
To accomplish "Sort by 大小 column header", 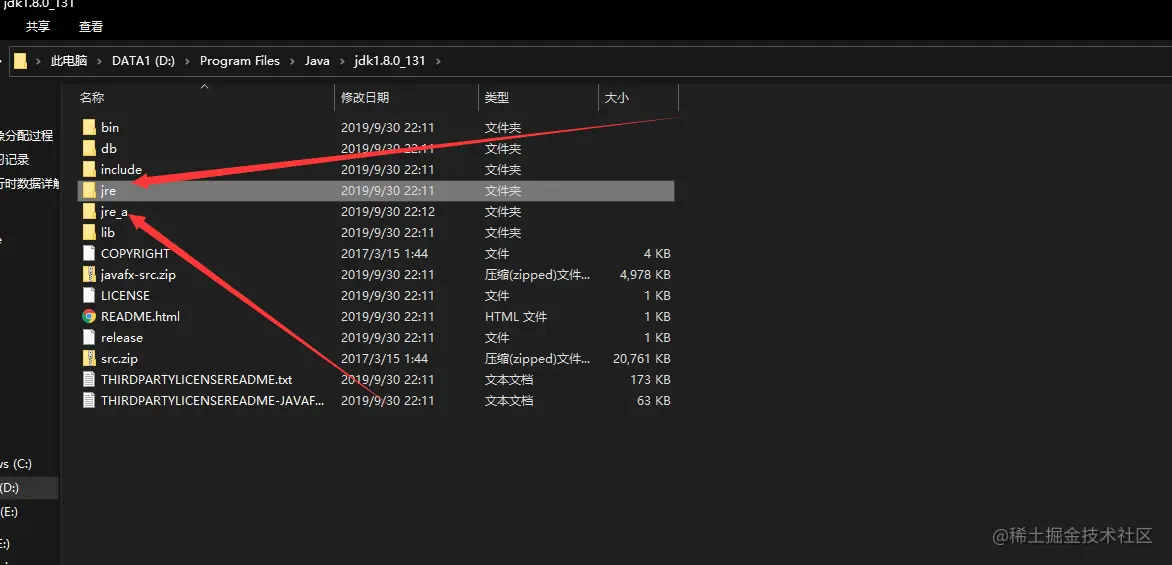I will [x=617, y=98].
